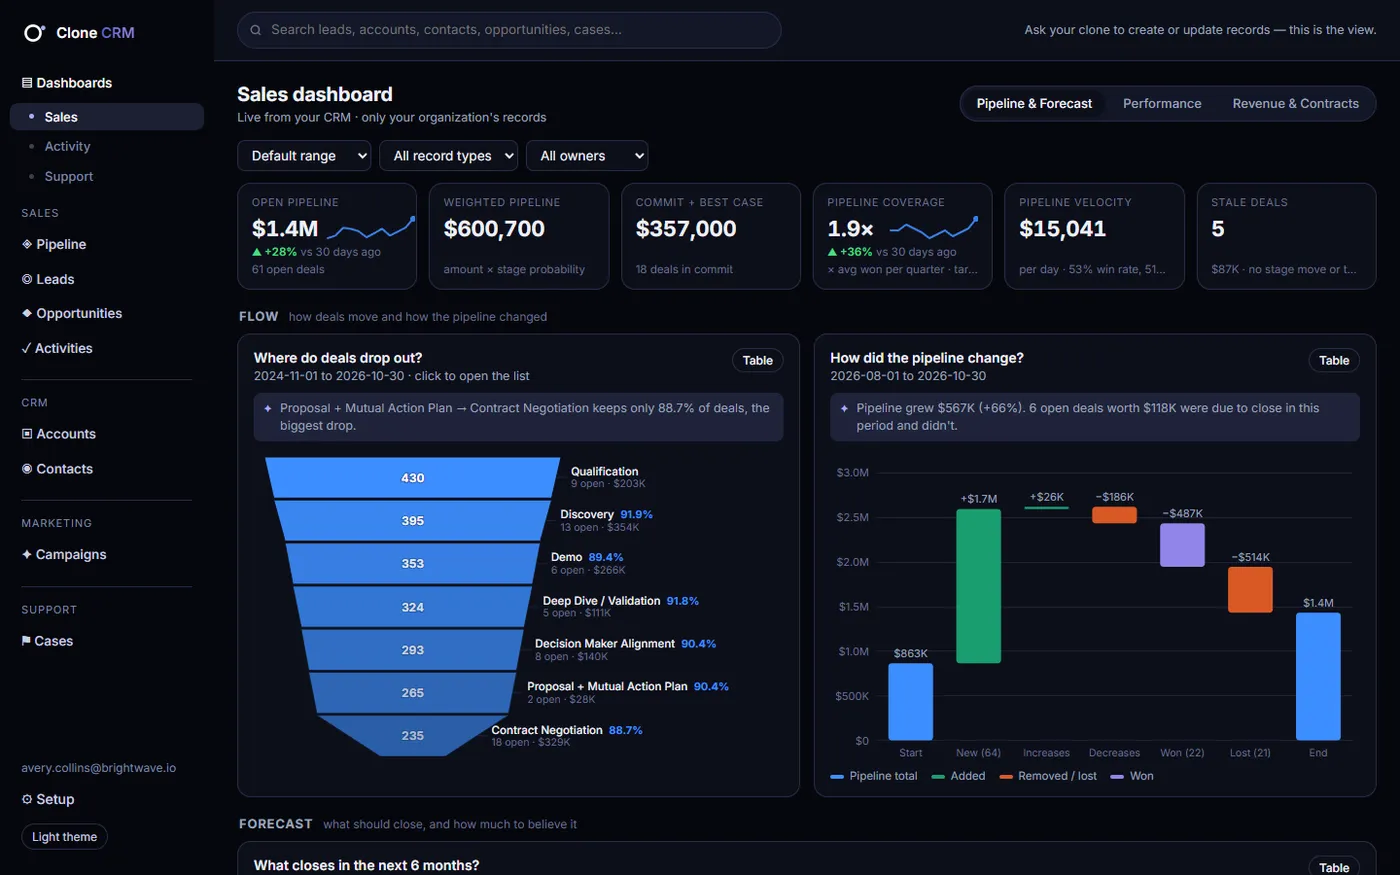
Task: Show Table for next 6 months forecast
Action: click(x=1334, y=867)
